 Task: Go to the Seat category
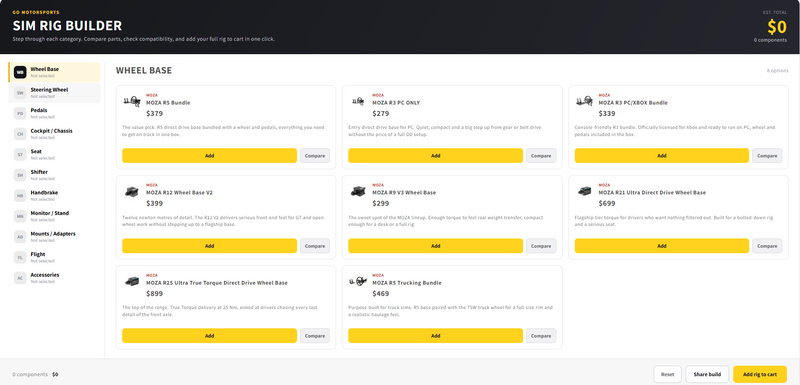55,155
